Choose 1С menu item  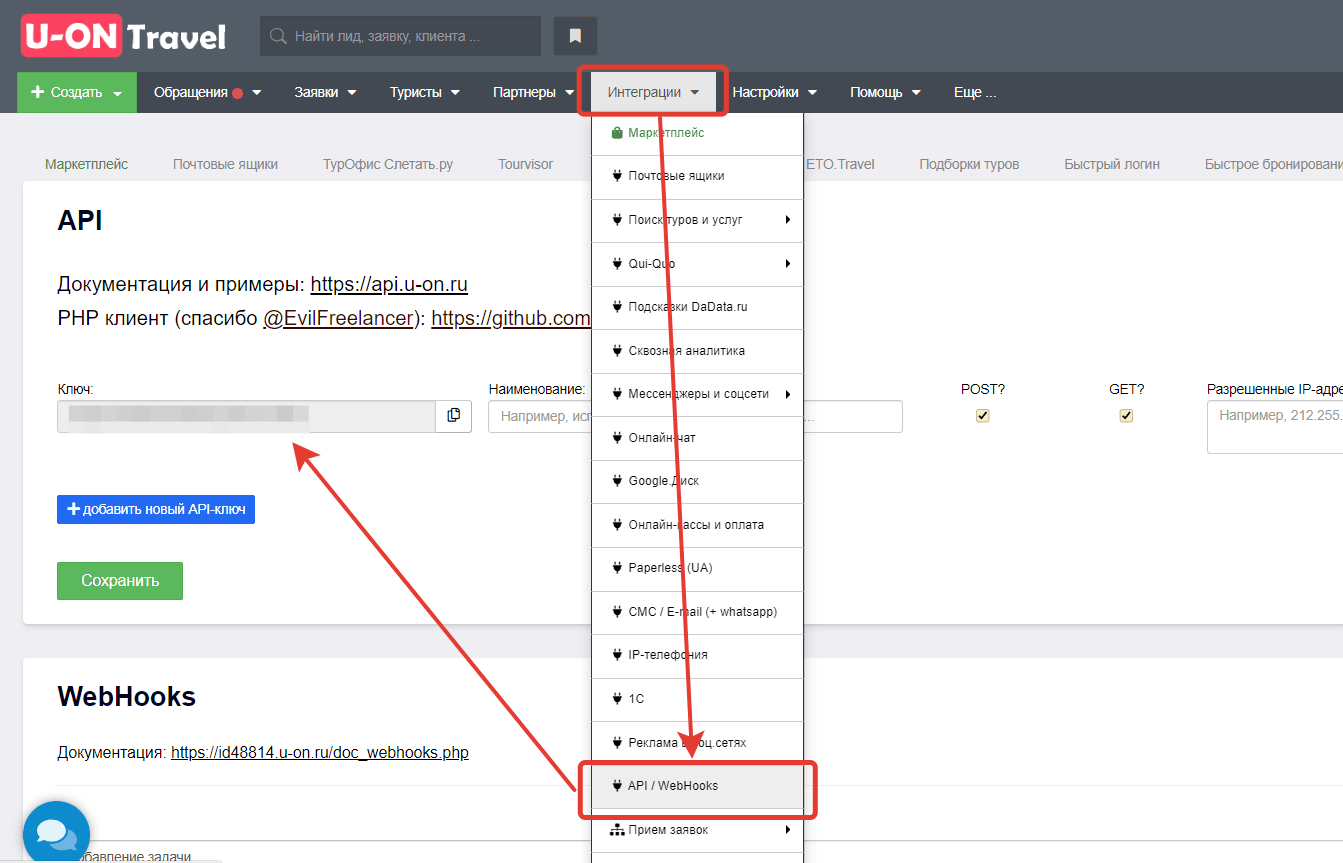[x=697, y=699]
